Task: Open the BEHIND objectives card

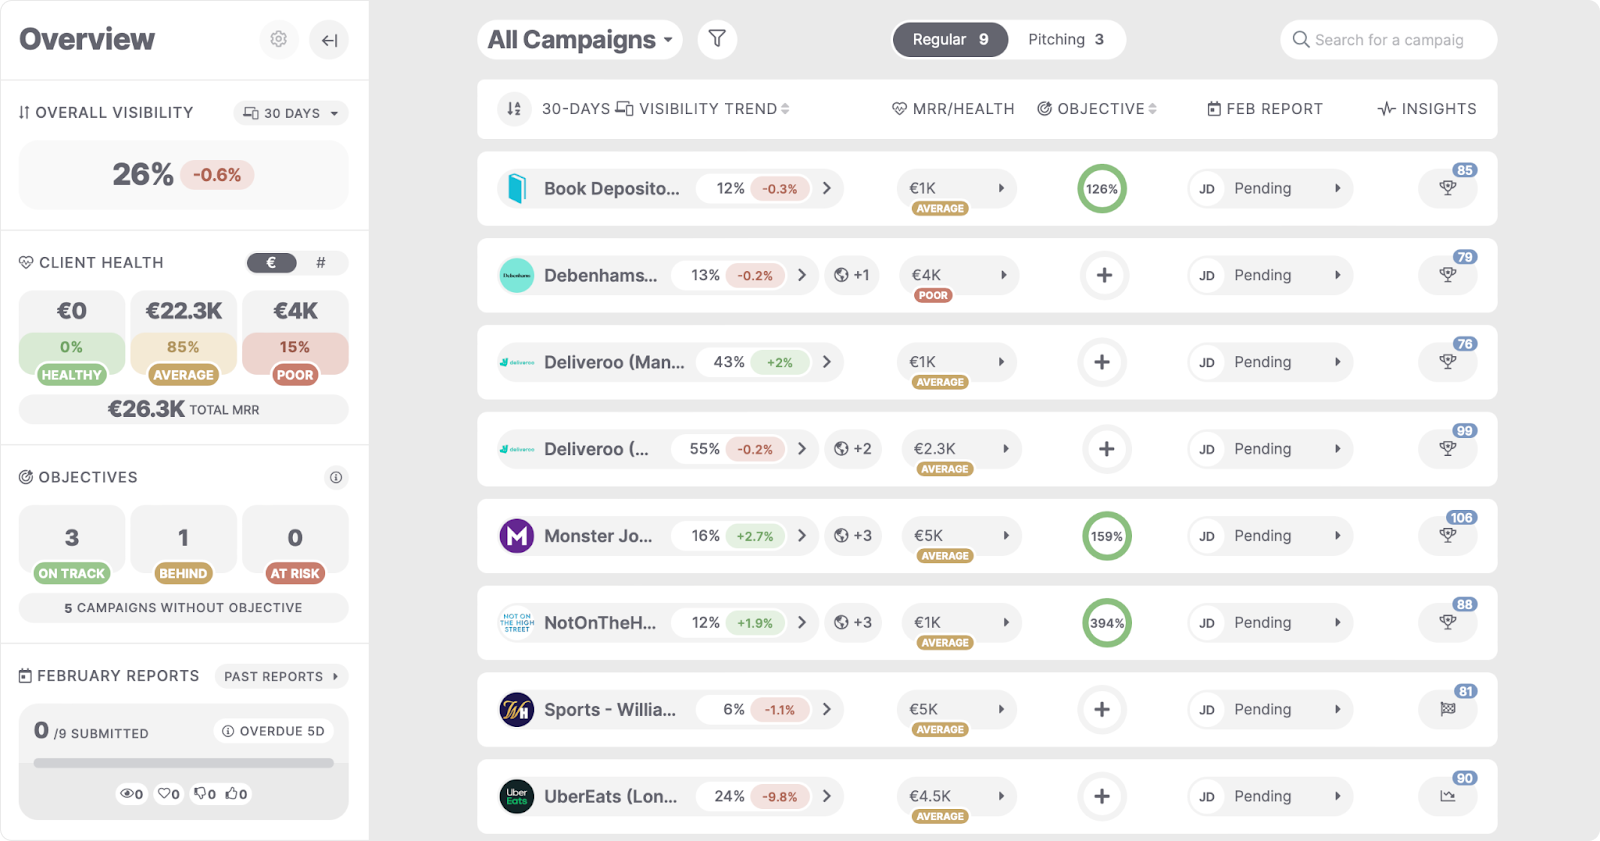Action: point(183,545)
